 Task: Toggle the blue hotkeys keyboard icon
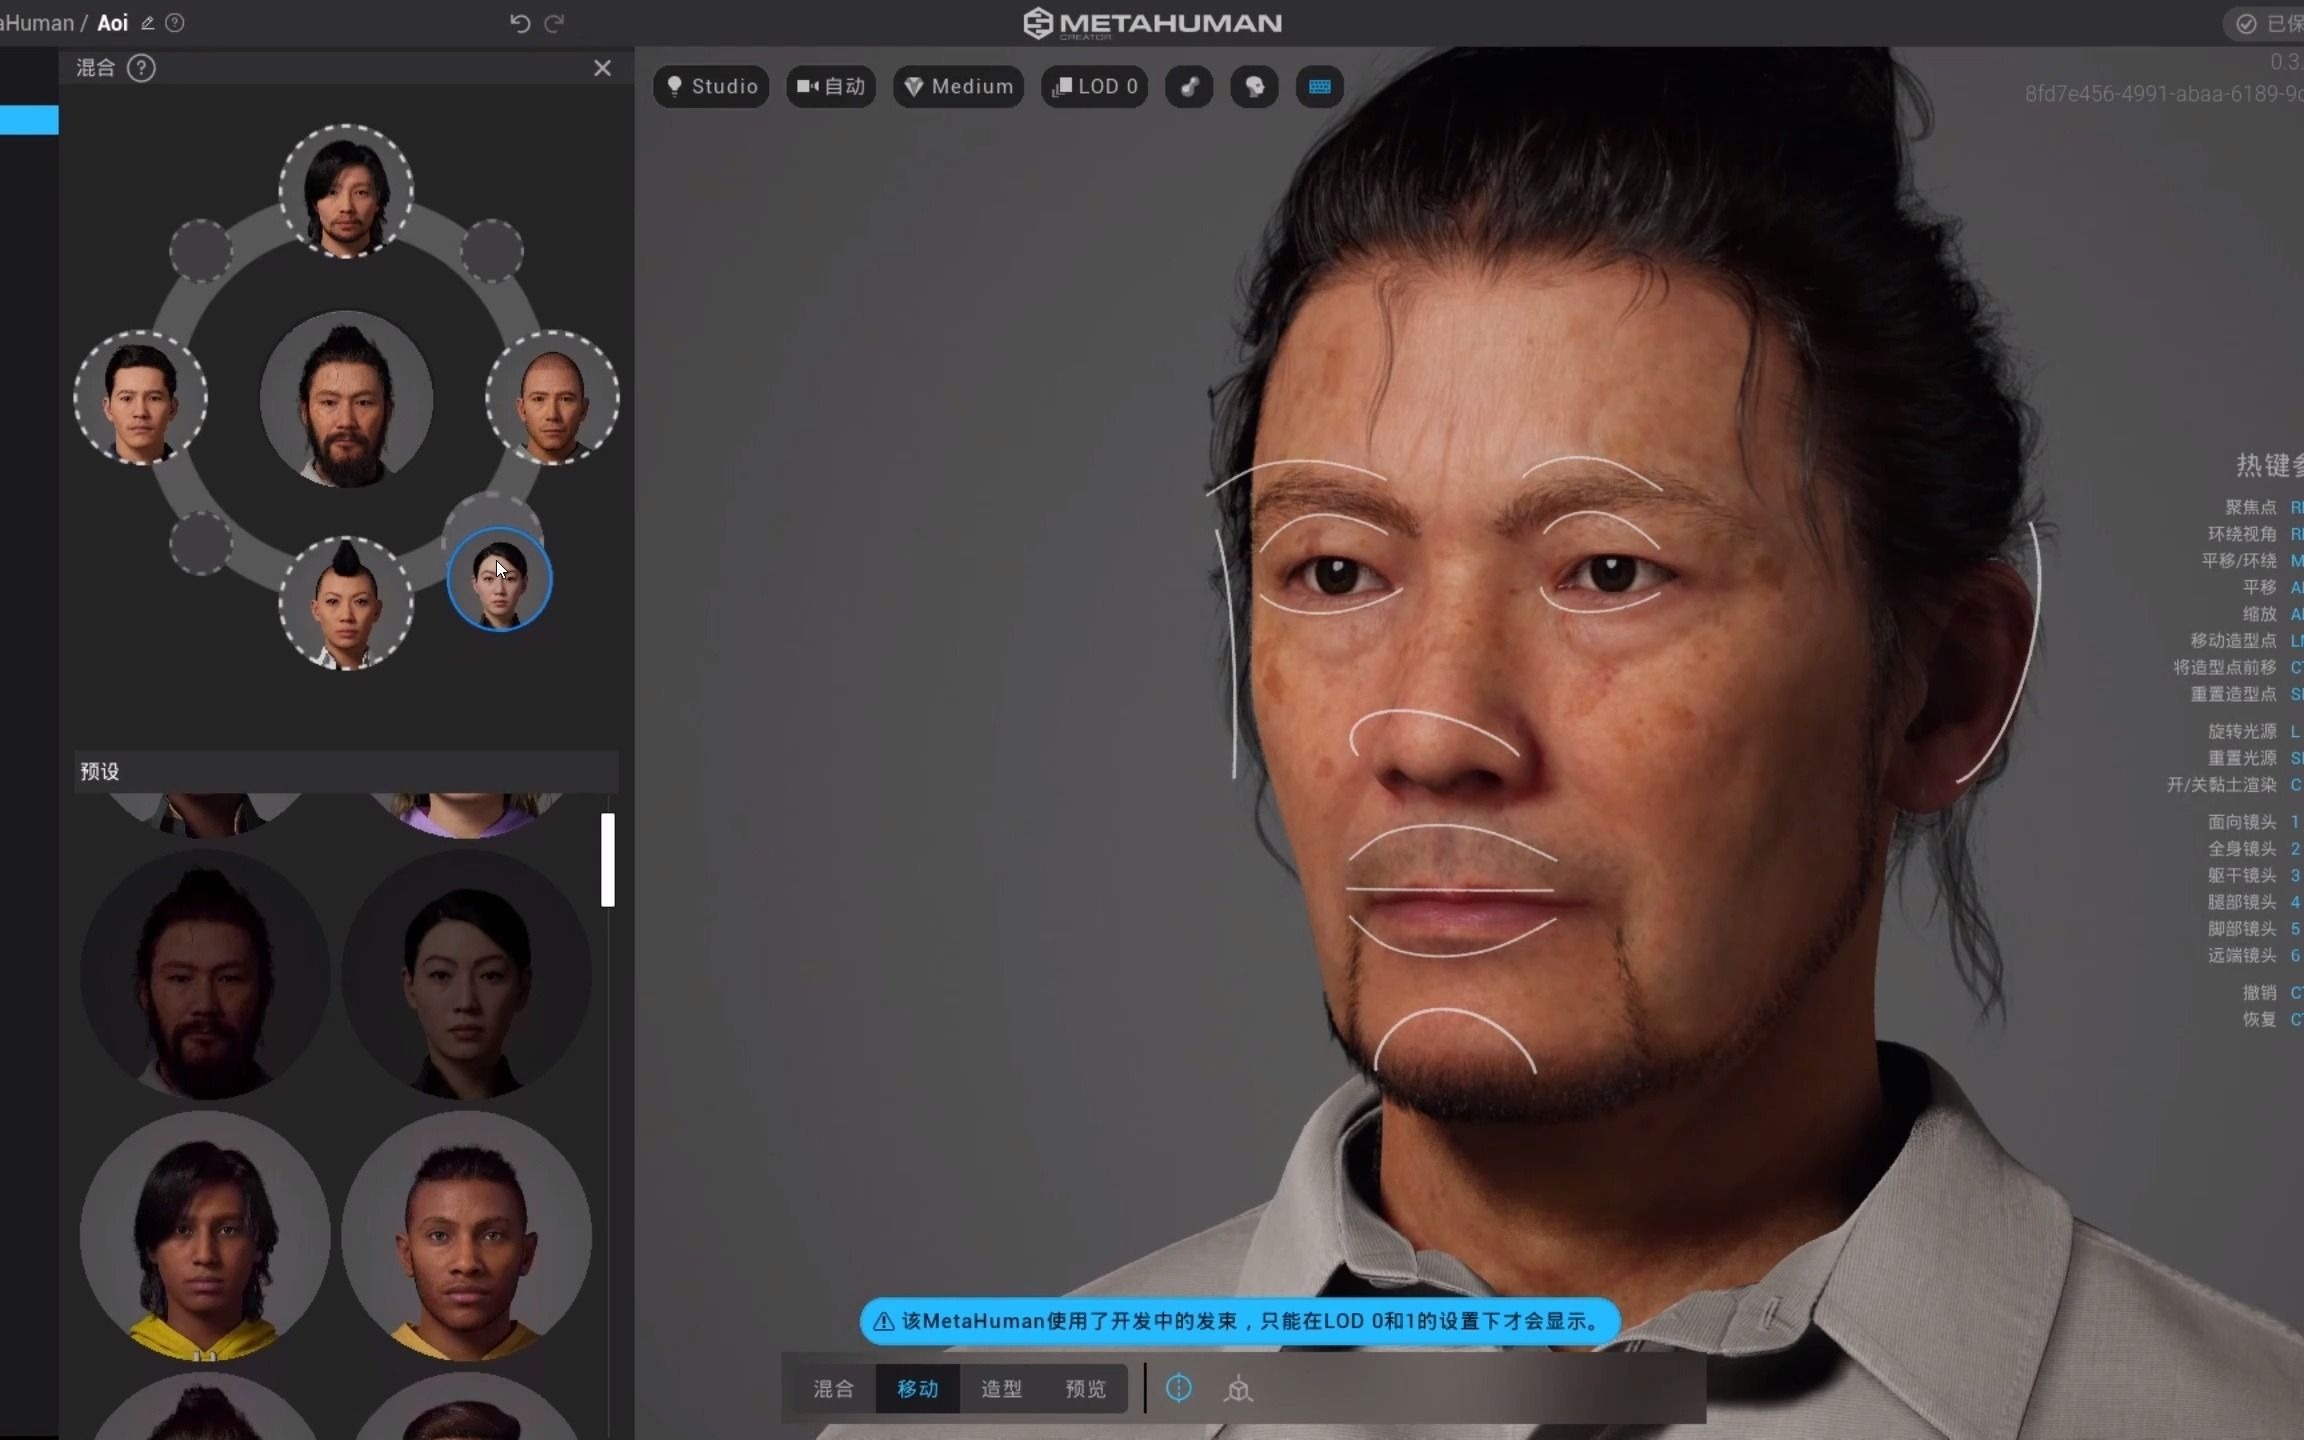[x=1319, y=87]
